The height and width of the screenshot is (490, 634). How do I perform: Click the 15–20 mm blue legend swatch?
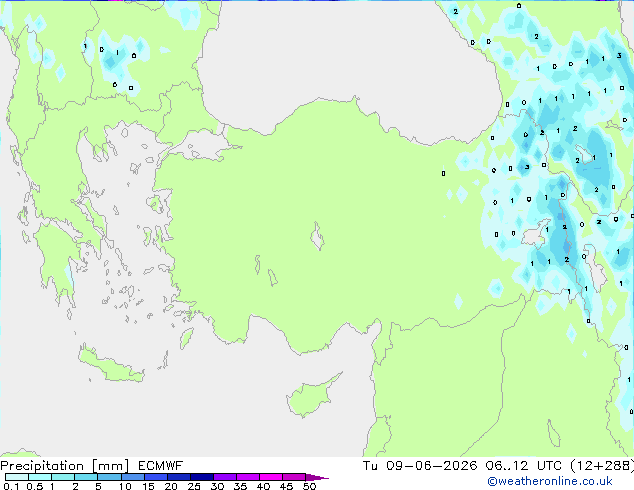click(x=155, y=477)
